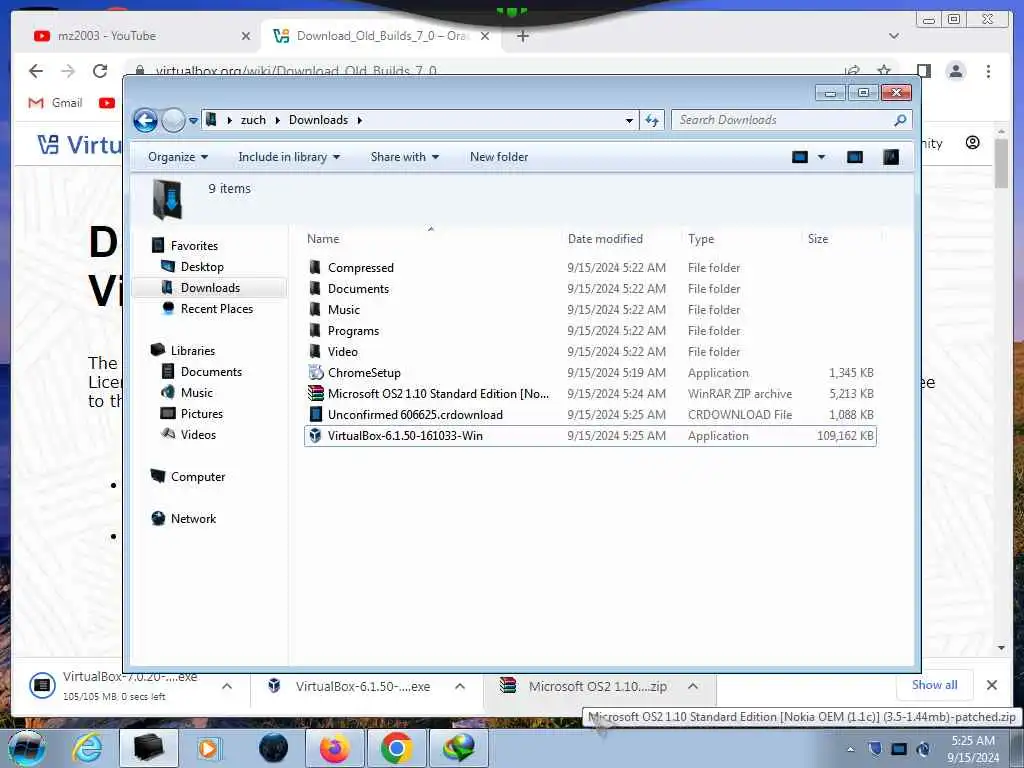The height and width of the screenshot is (768, 1024).
Task: Click the Chrome profile avatar icon
Action: tap(955, 71)
